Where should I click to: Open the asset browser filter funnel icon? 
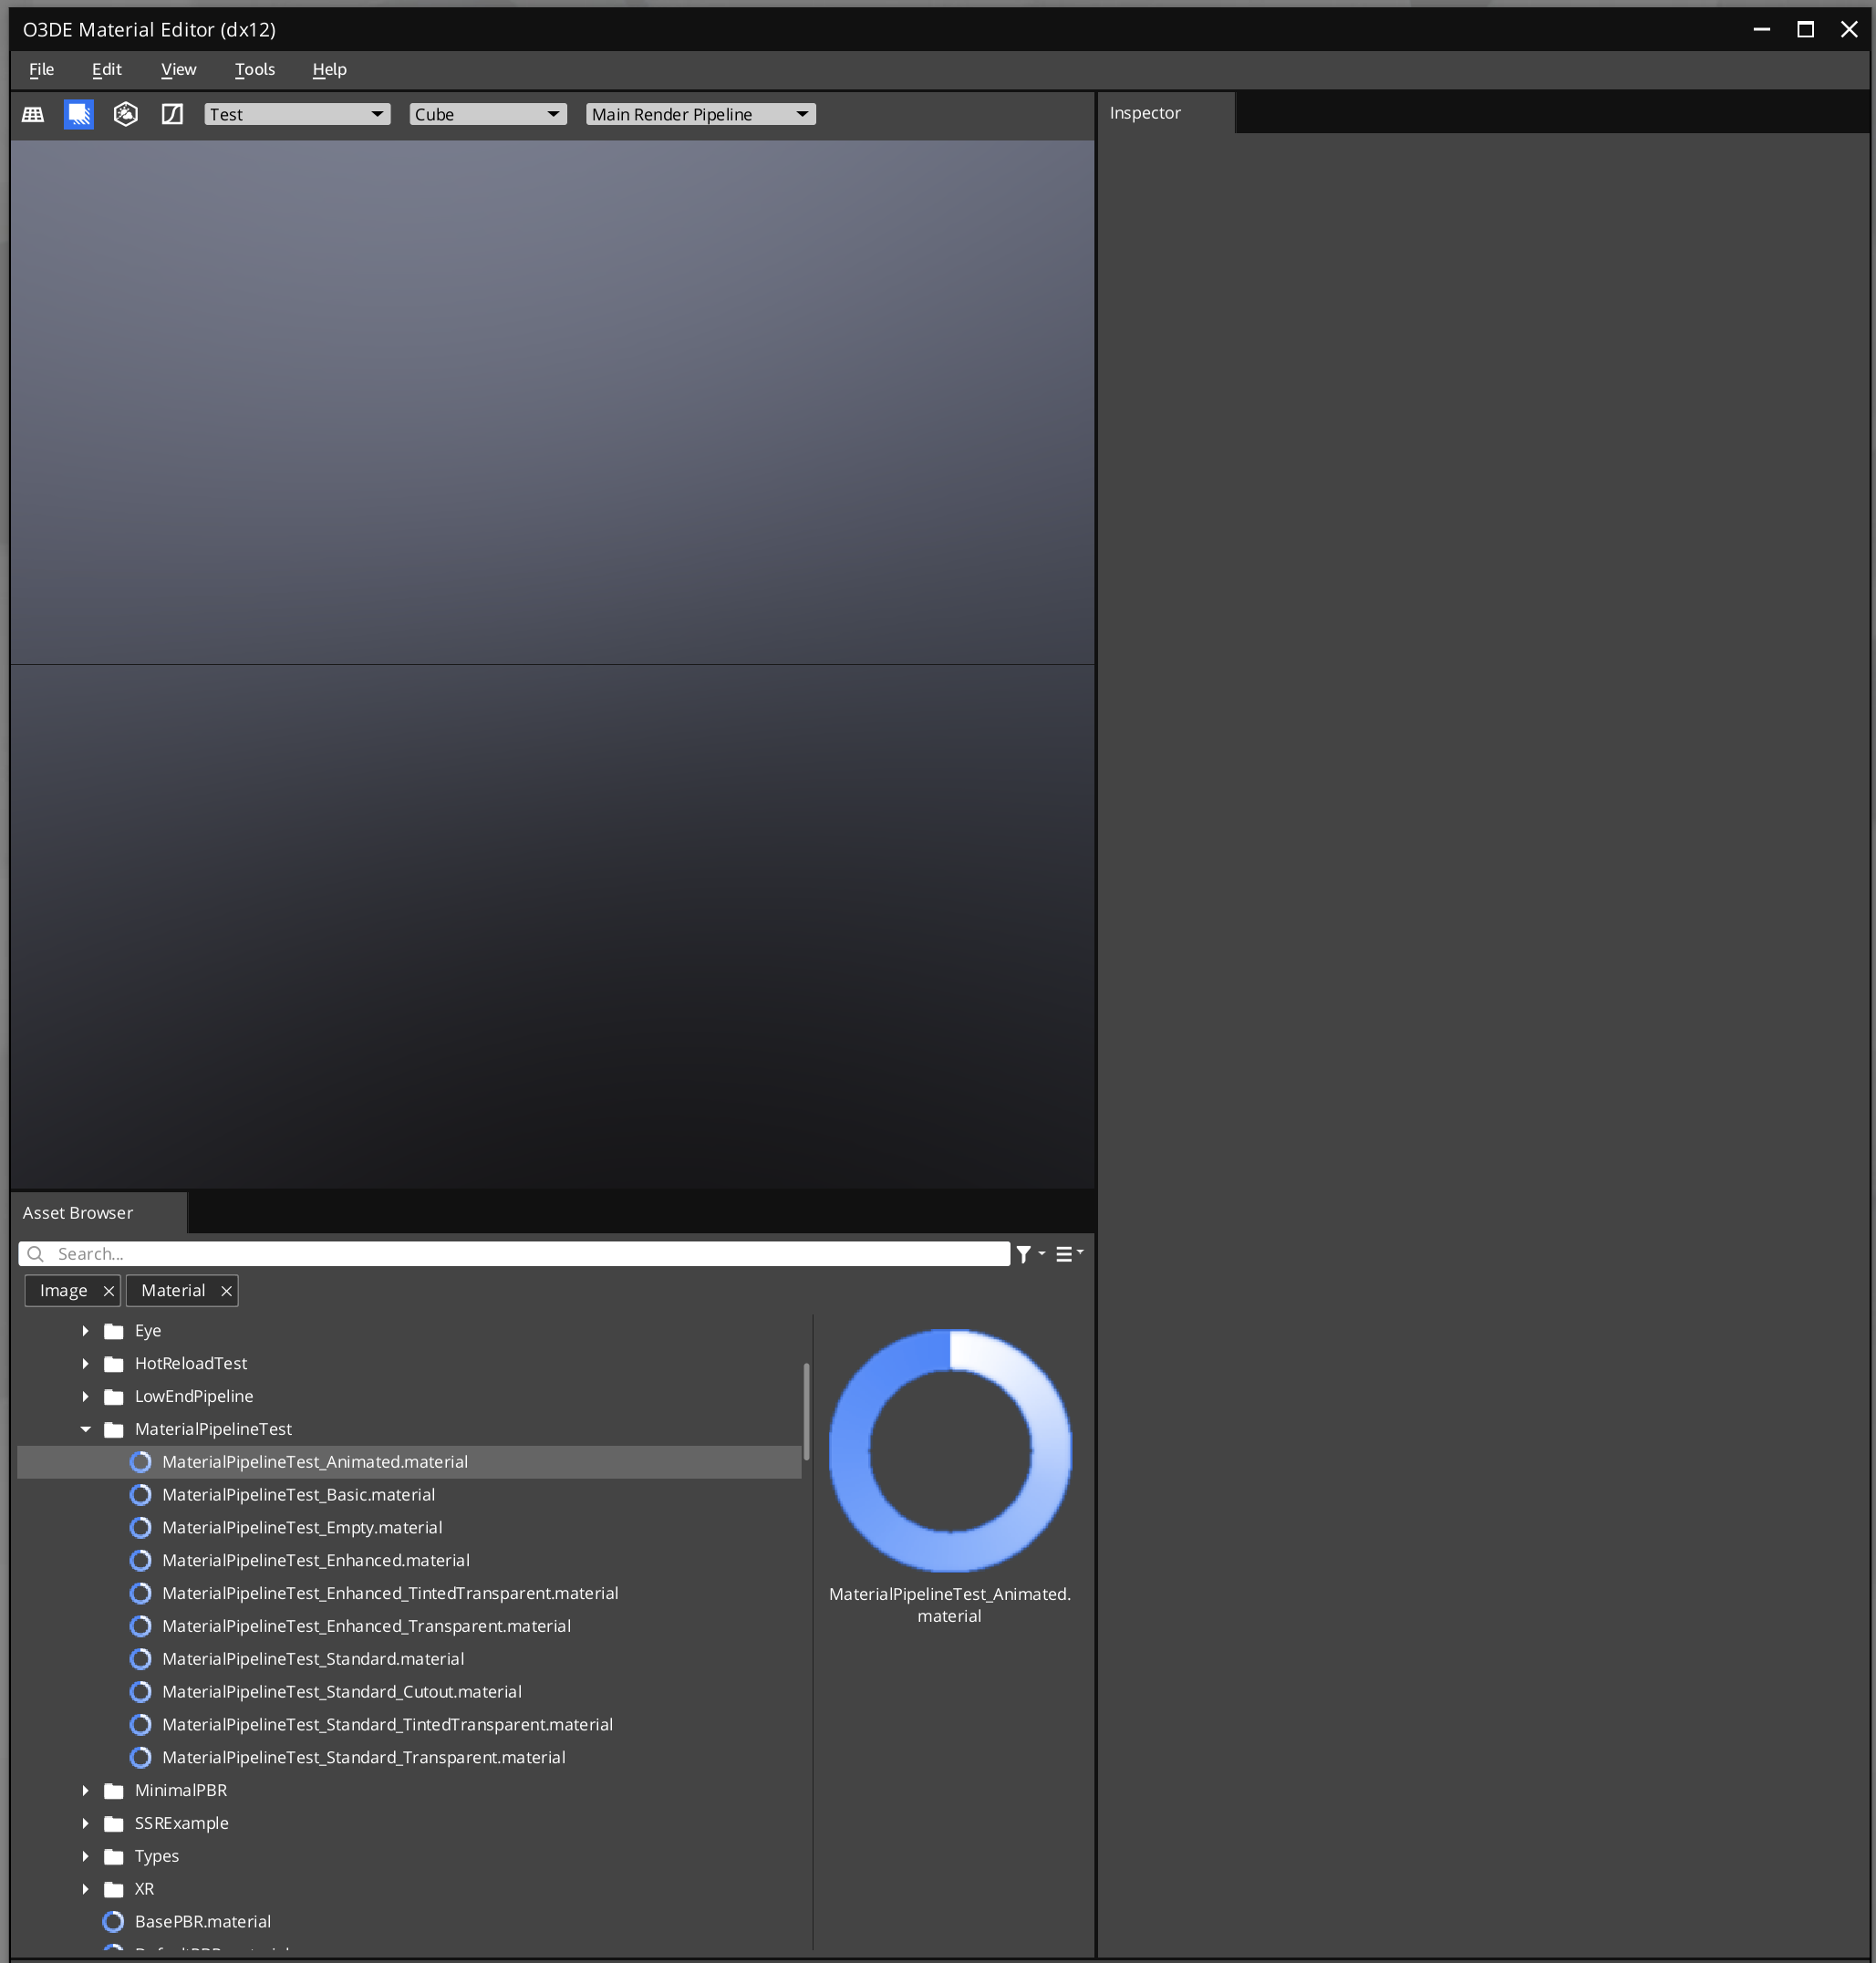[1025, 1253]
